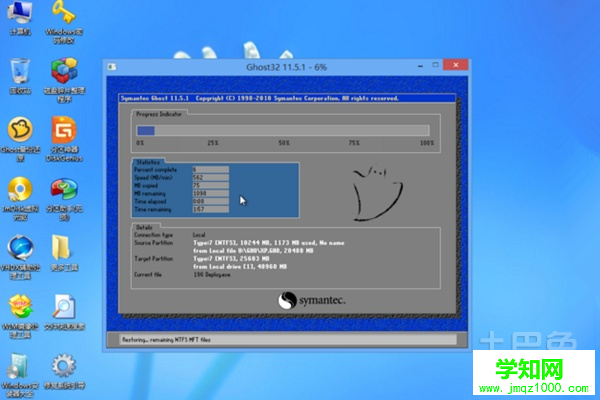Open the yellow folder of more tools
Image resolution: width=600 pixels, height=400 pixels.
[x=64, y=253]
